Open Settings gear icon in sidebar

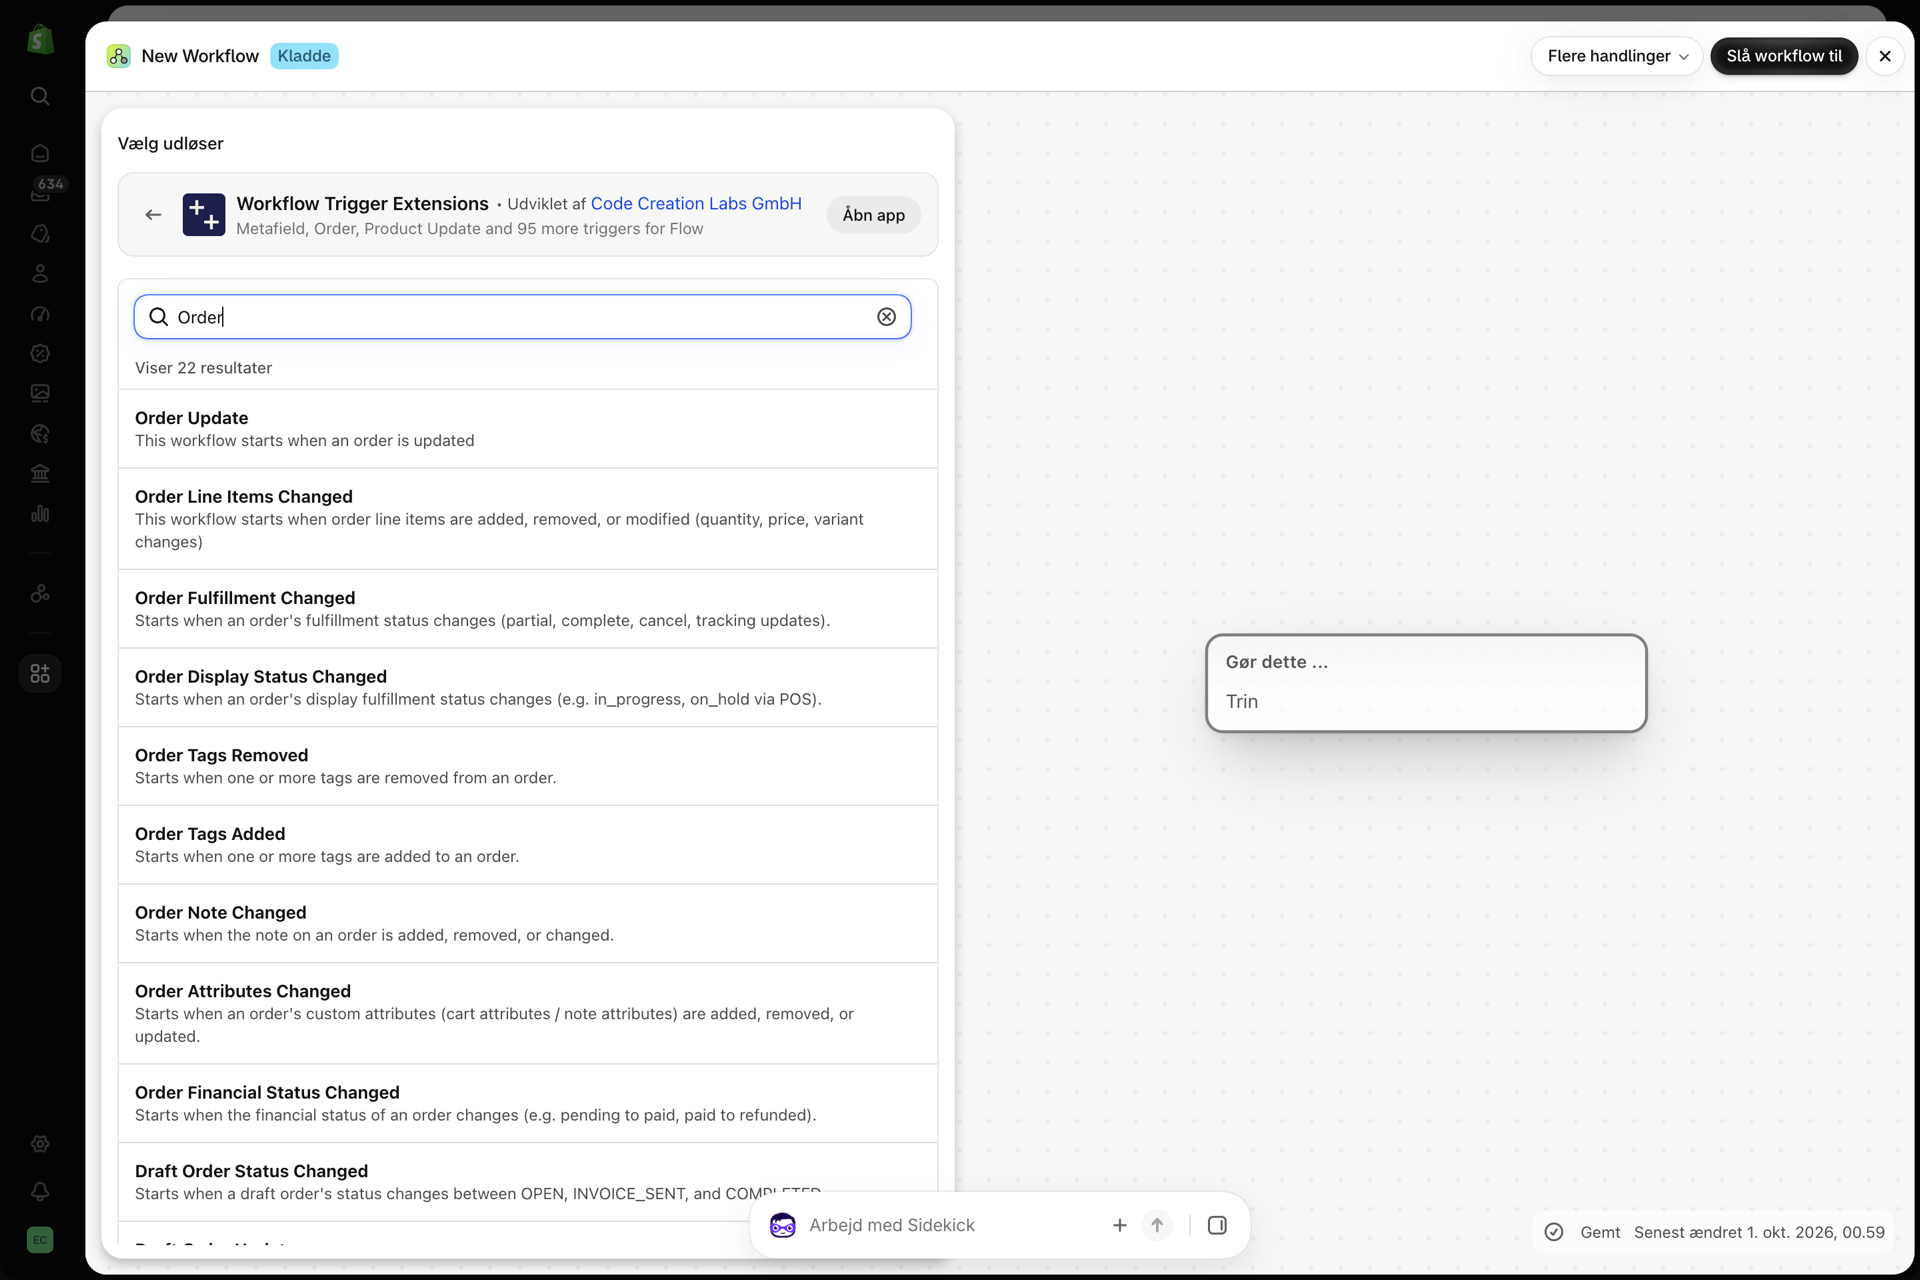pos(40,1143)
